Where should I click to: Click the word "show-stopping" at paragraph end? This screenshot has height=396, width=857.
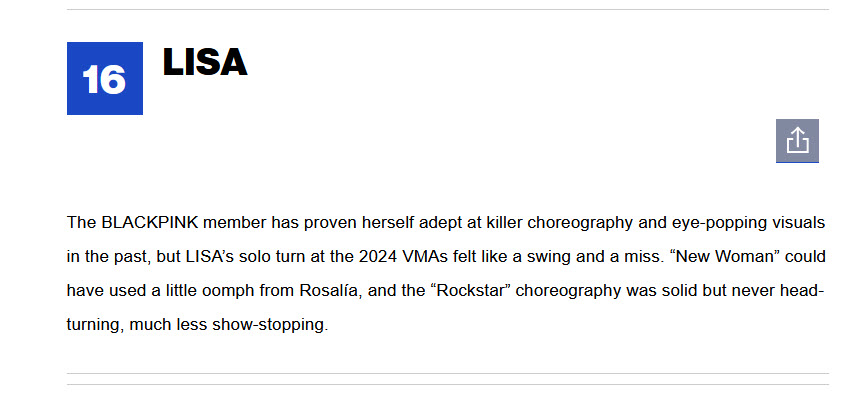coord(270,326)
